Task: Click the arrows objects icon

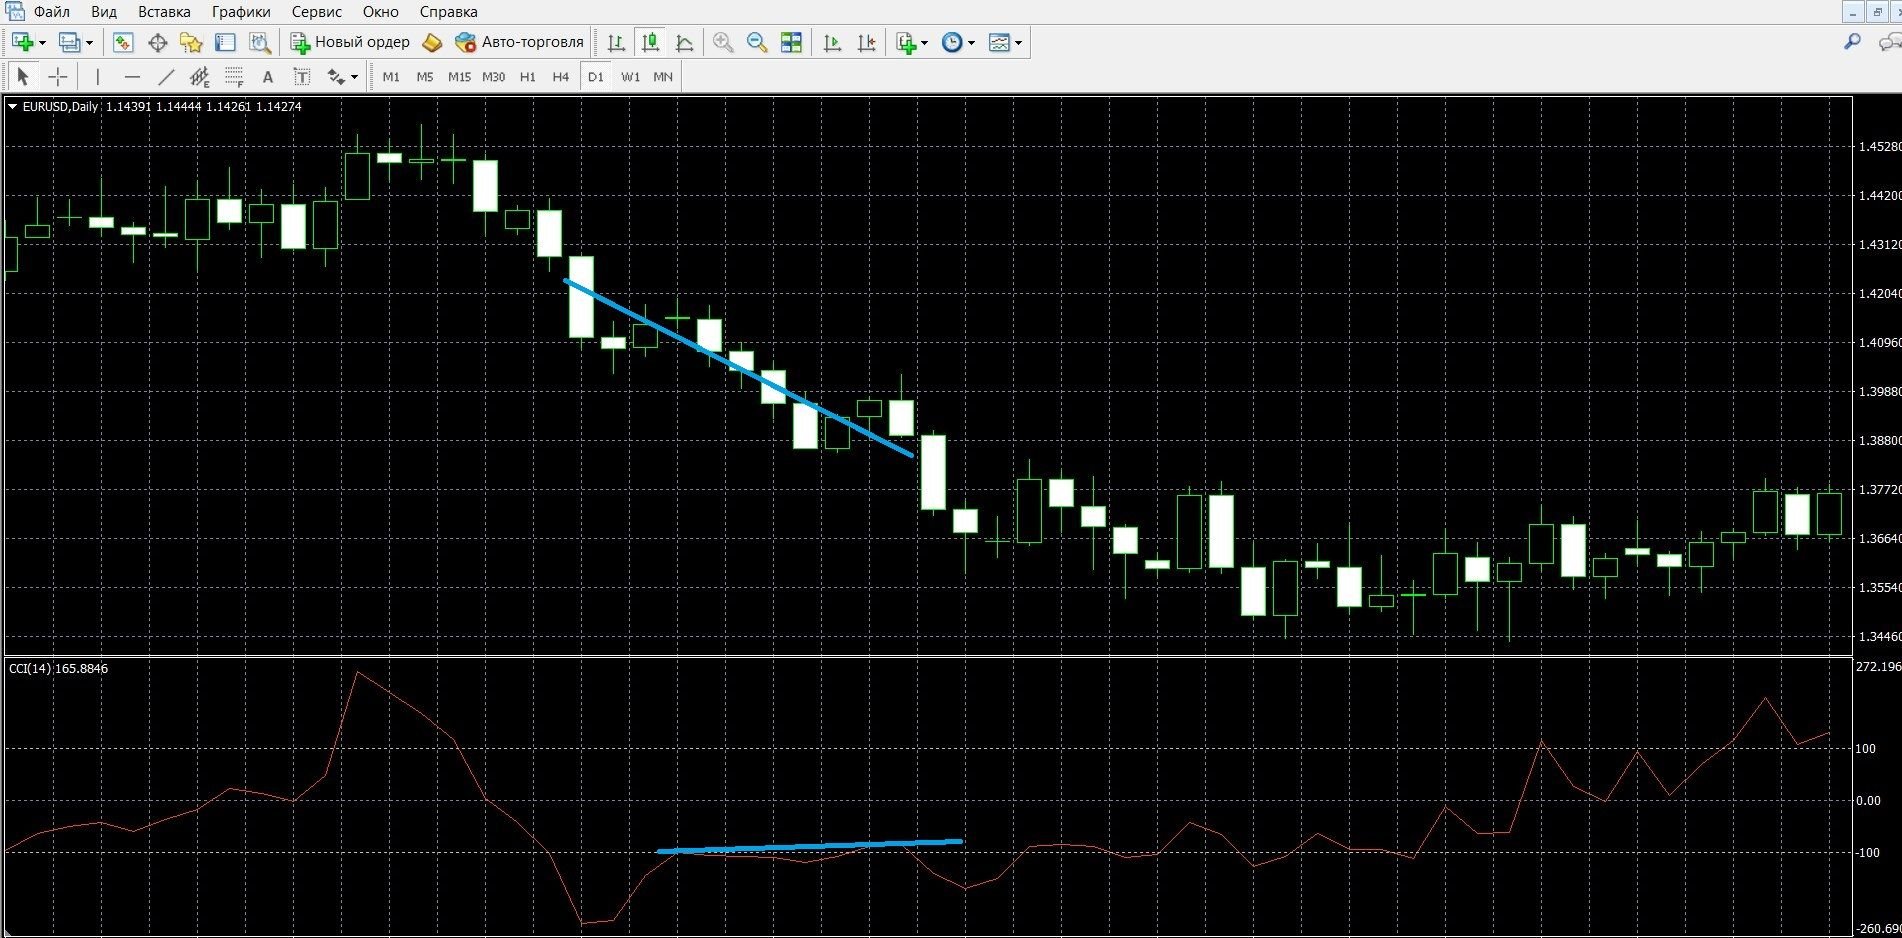Action: coord(336,76)
